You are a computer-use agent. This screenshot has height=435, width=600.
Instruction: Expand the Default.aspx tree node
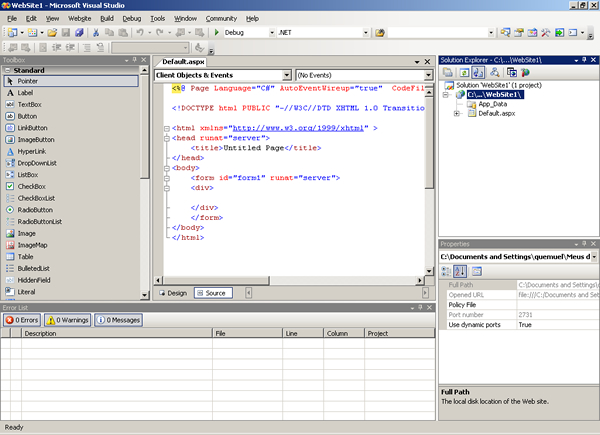click(456, 114)
